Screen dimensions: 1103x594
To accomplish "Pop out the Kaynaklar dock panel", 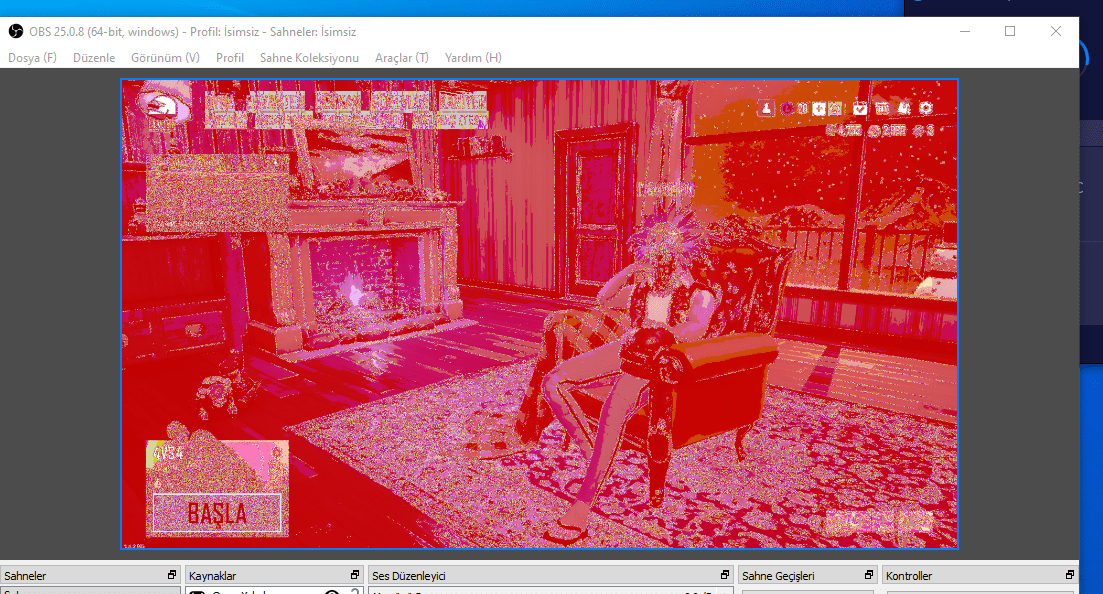I will click(355, 575).
